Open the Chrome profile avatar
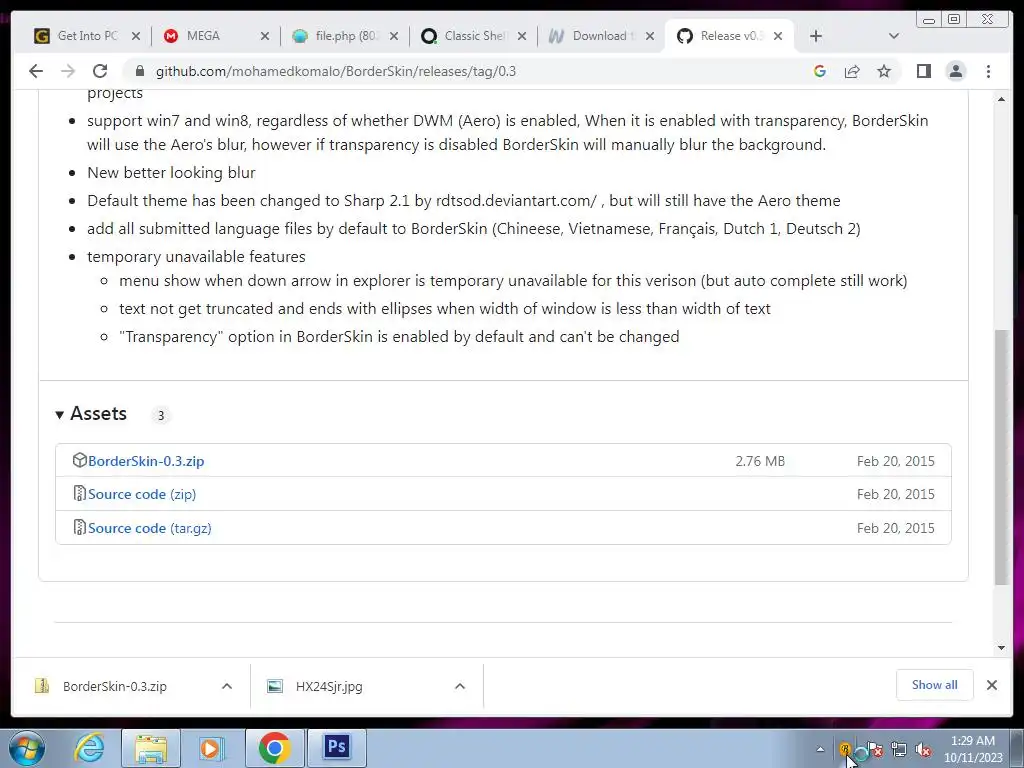Viewport: 1024px width, 768px height. (955, 71)
